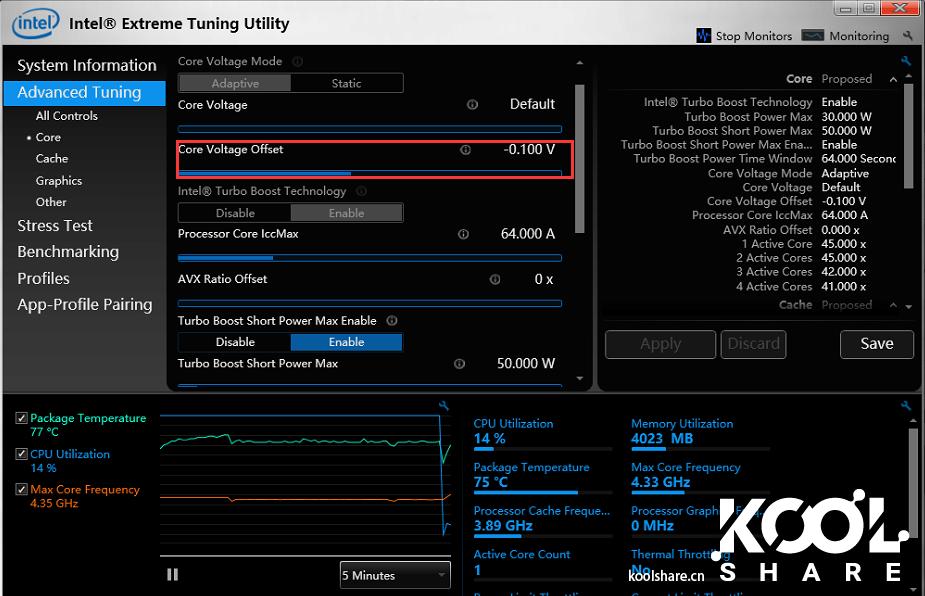Click the Monitoring panel icon
This screenshot has width=925, height=596.
812,35
